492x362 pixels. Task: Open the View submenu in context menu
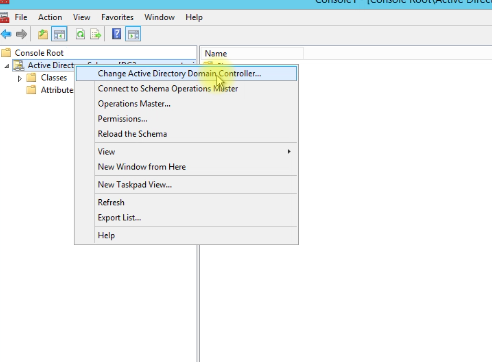(x=186, y=152)
